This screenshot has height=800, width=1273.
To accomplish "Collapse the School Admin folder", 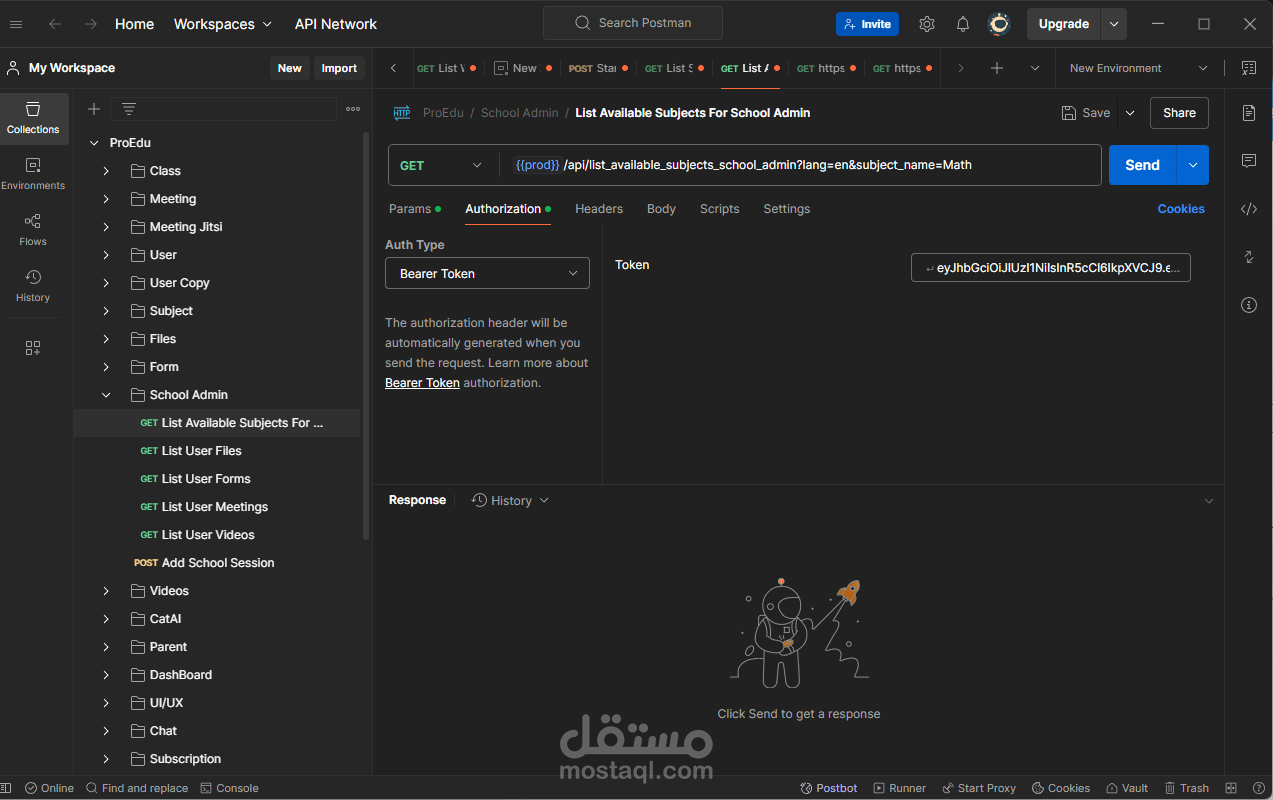I will click(x=106, y=395).
